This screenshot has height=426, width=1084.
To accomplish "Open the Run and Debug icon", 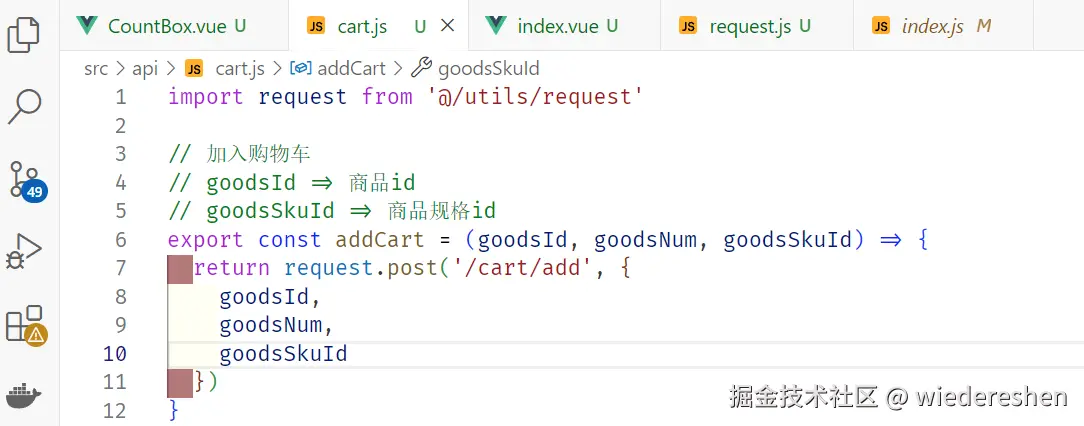I will (24, 250).
